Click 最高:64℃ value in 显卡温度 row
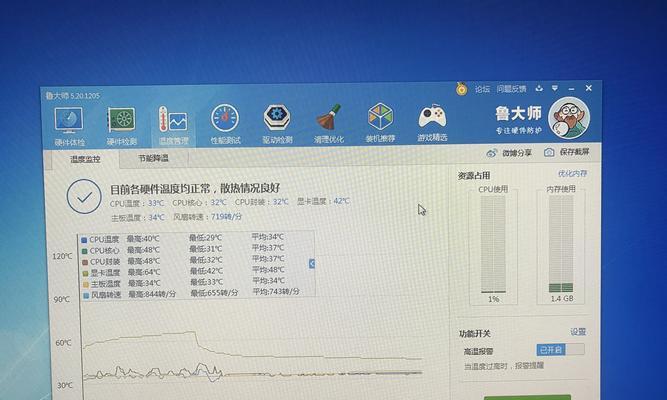The width and height of the screenshot is (667, 400). (144, 272)
